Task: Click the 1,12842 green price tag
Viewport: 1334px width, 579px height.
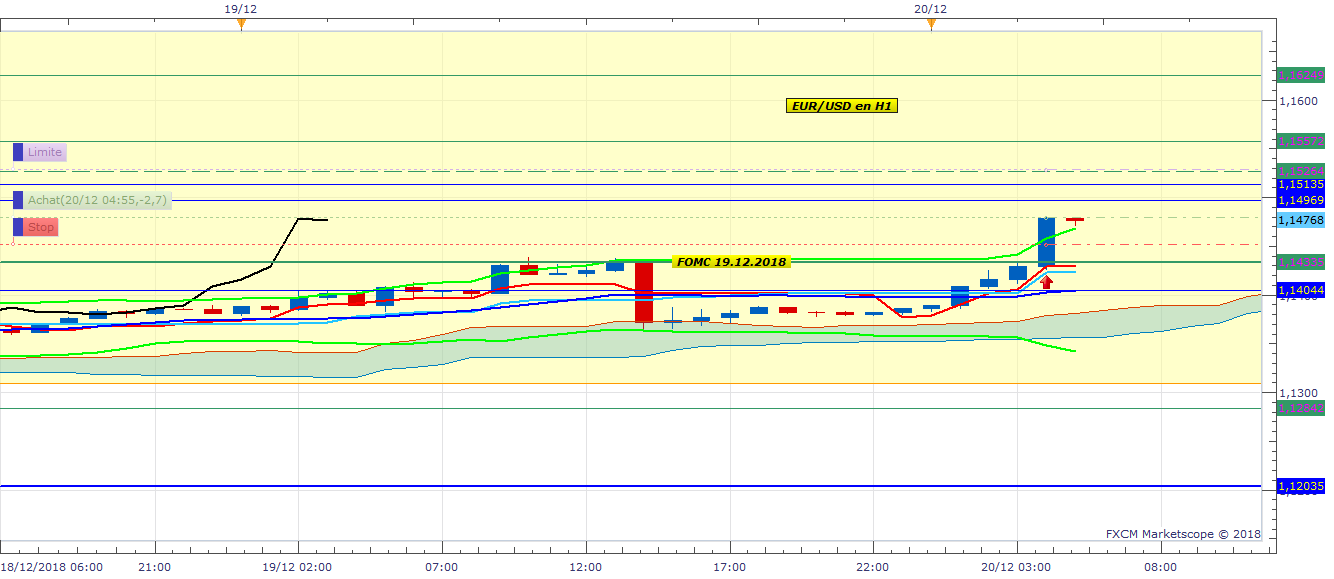Action: (x=1301, y=407)
